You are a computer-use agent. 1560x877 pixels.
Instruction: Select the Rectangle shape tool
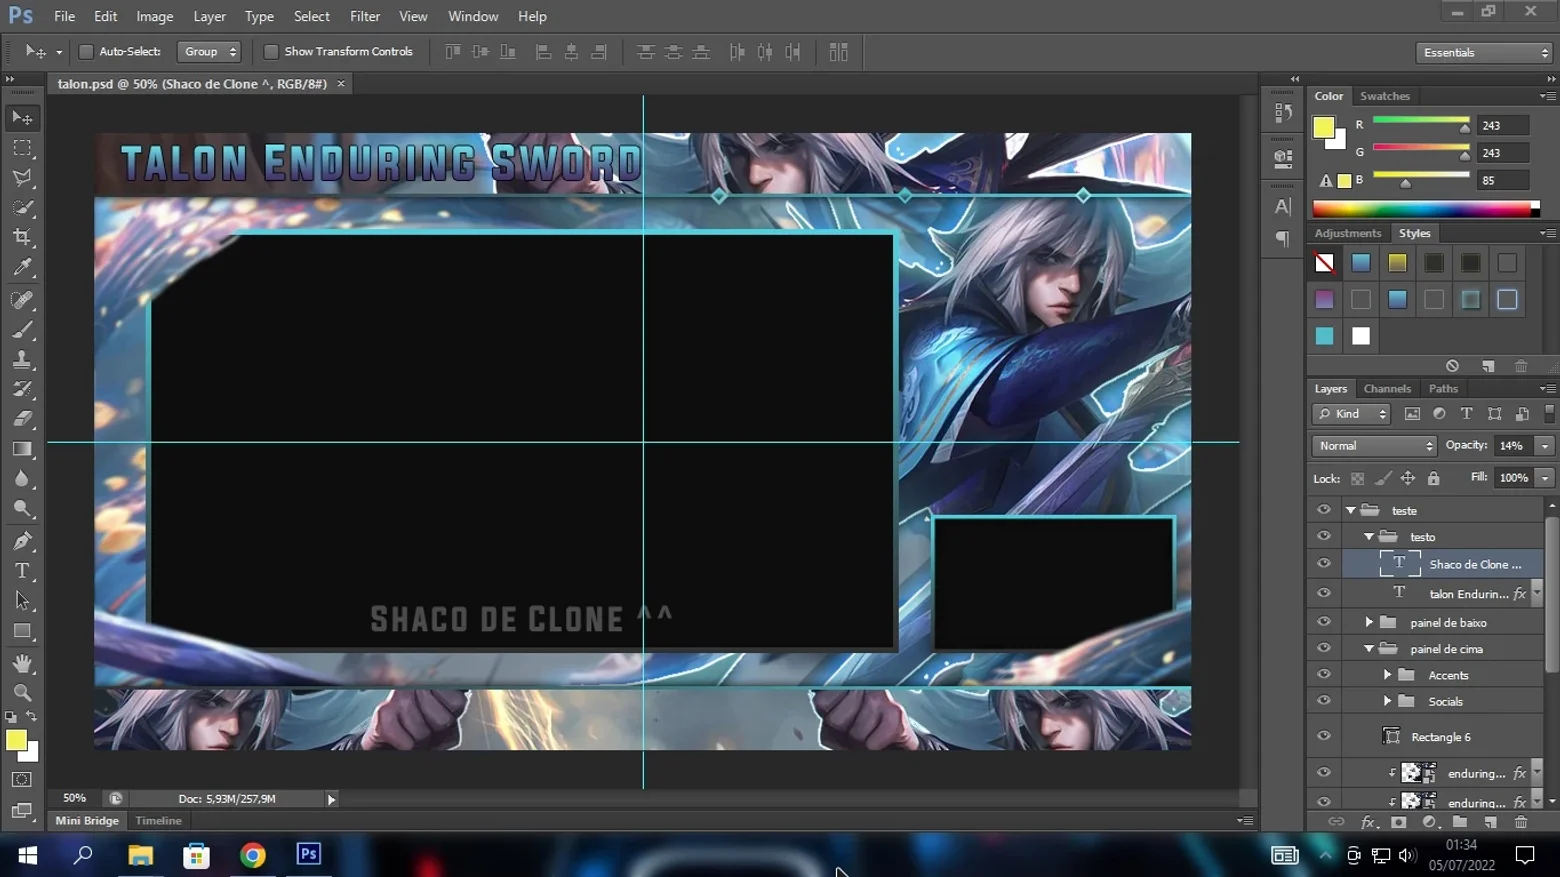coord(22,631)
